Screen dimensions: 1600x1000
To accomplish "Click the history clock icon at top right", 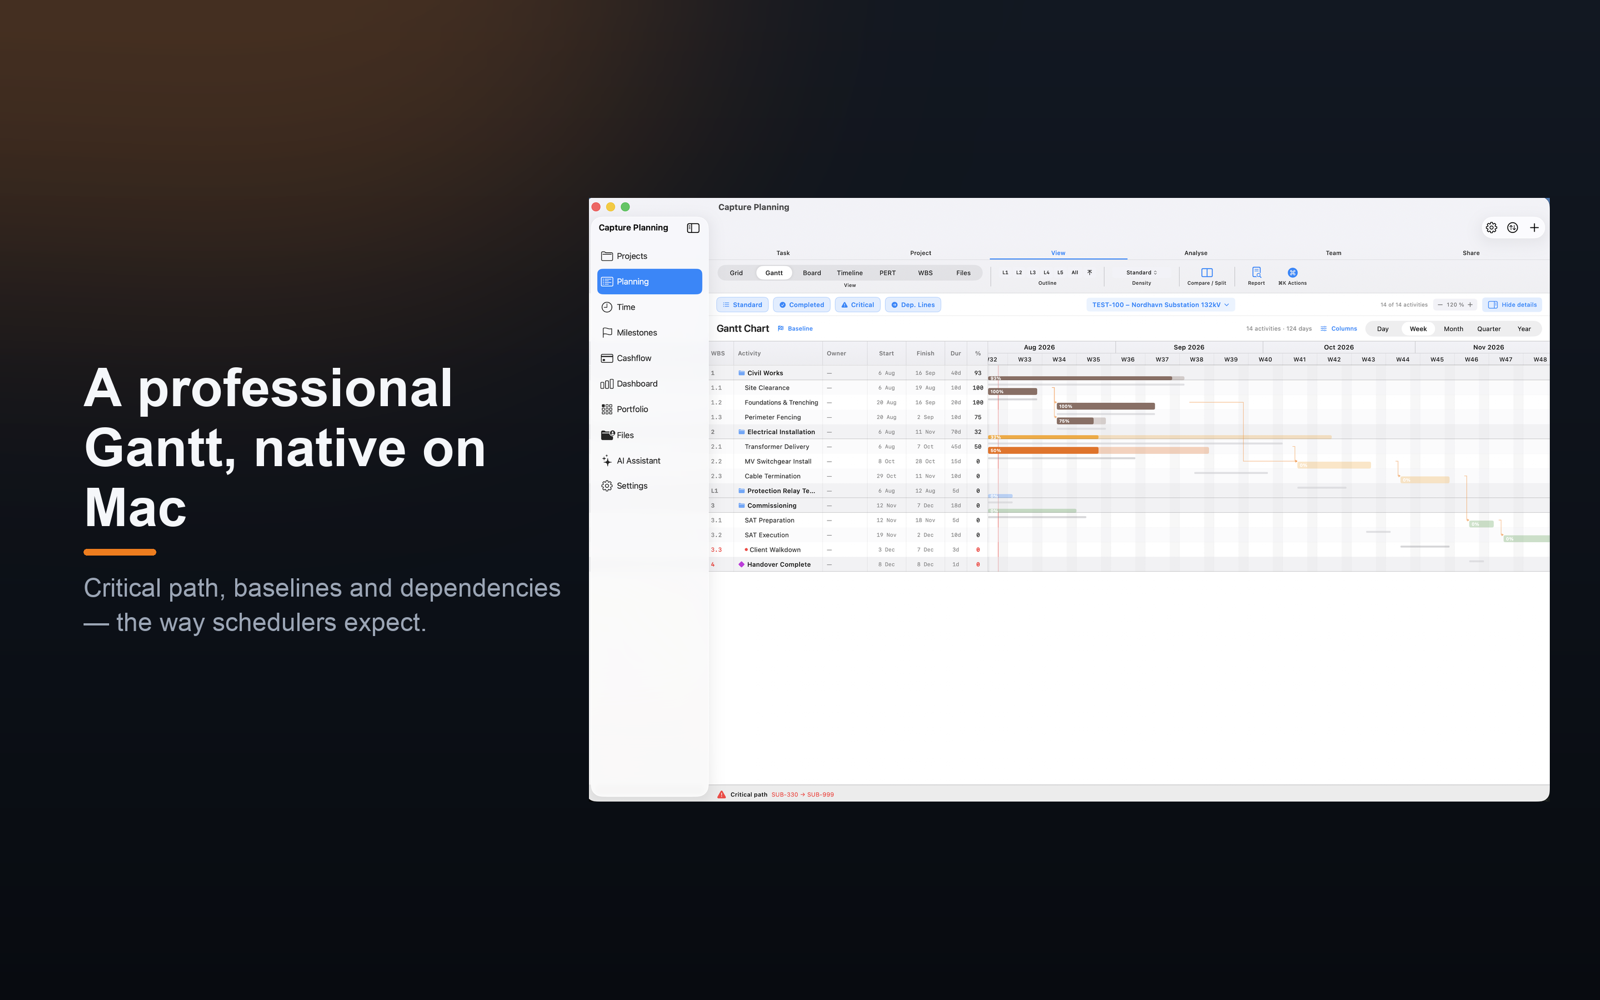I will click(x=1513, y=228).
